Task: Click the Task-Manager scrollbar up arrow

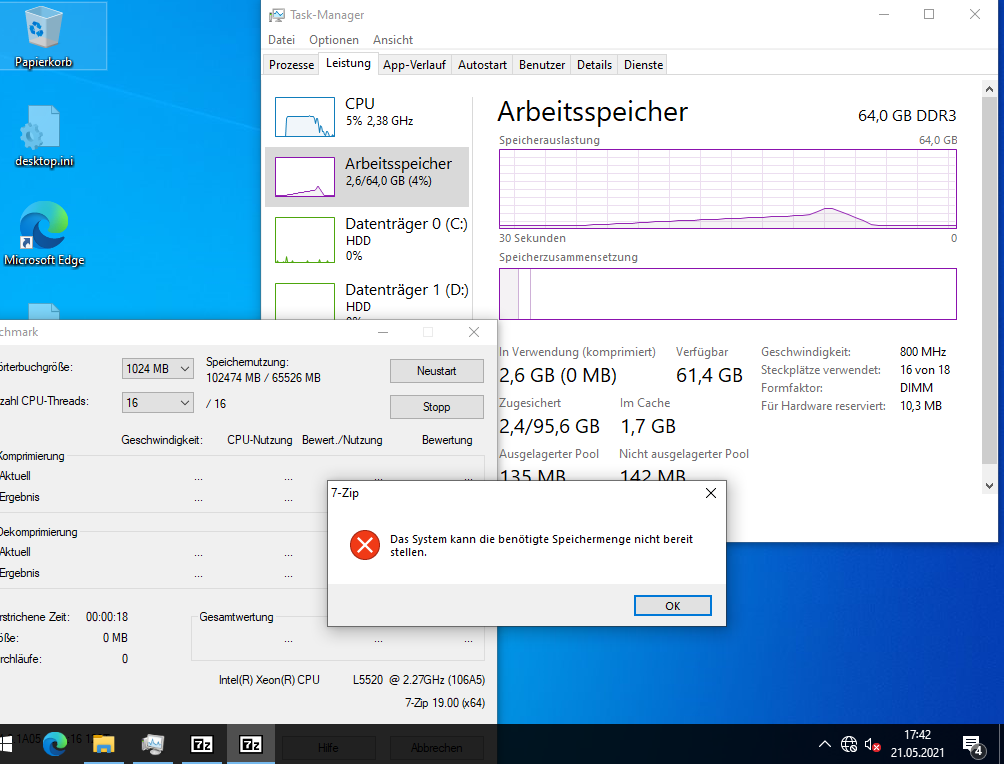Action: pos(989,90)
